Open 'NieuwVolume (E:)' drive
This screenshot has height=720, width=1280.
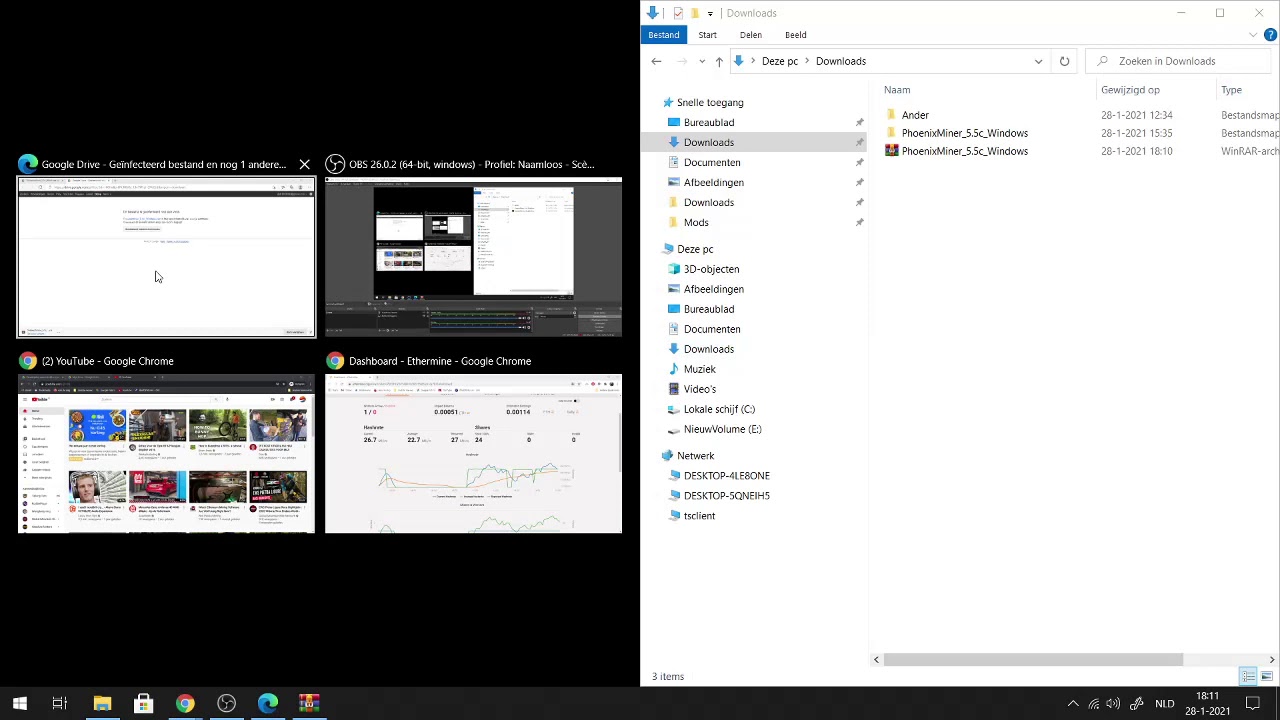722,429
